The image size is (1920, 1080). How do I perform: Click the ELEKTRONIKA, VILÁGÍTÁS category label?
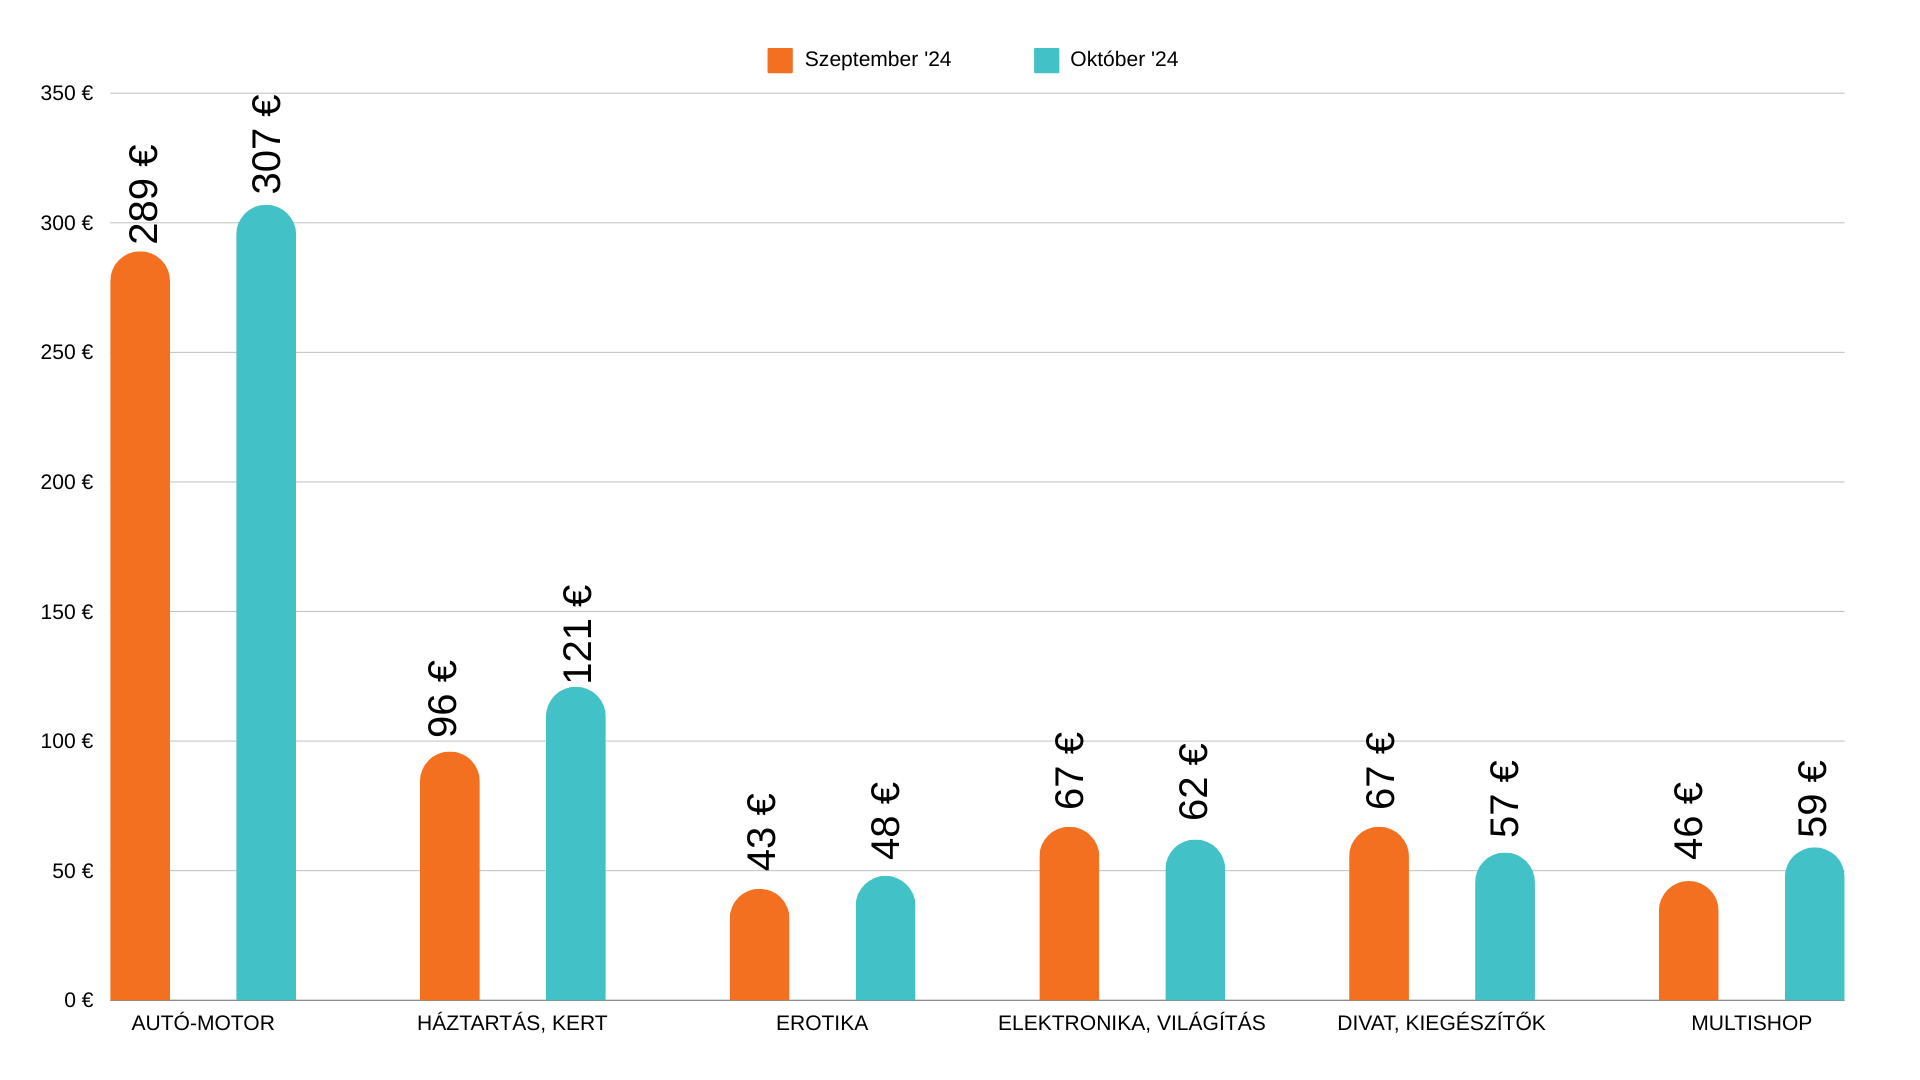pyautogui.click(x=1131, y=1023)
